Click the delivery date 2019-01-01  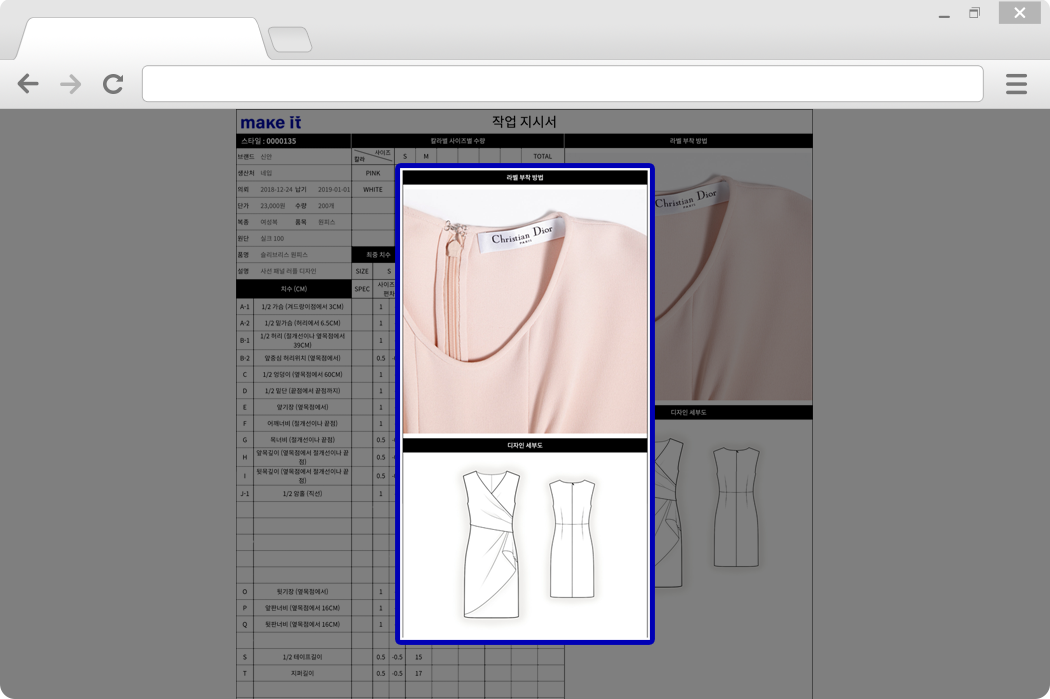[333, 189]
